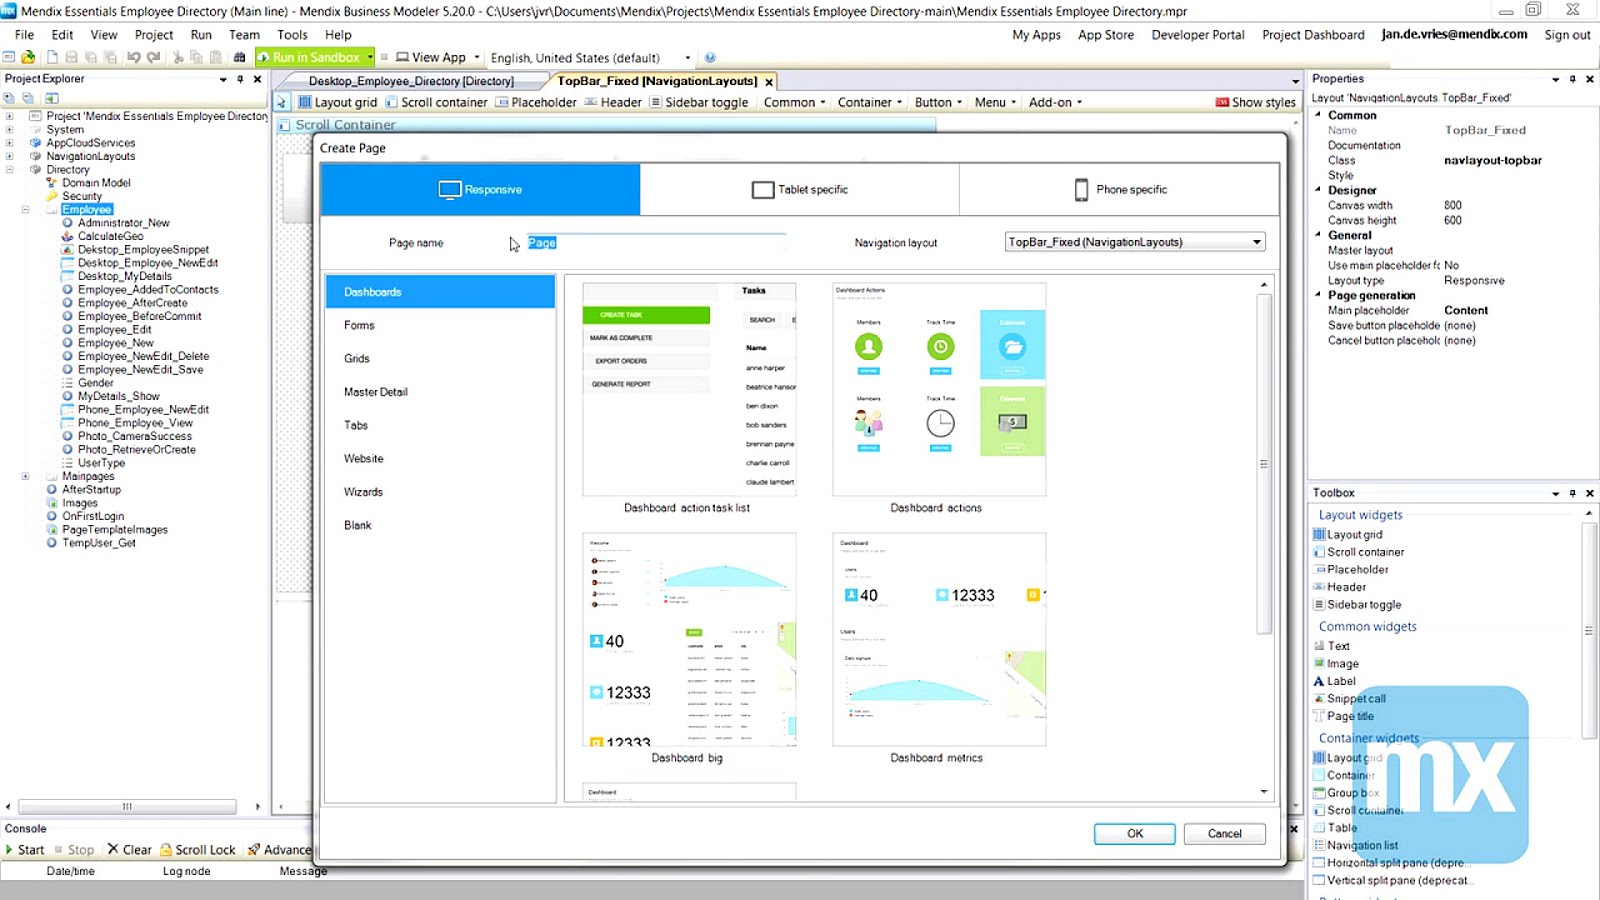Open the Container dropdown in editor toolbar
This screenshot has height=900, width=1600.
(x=870, y=102)
